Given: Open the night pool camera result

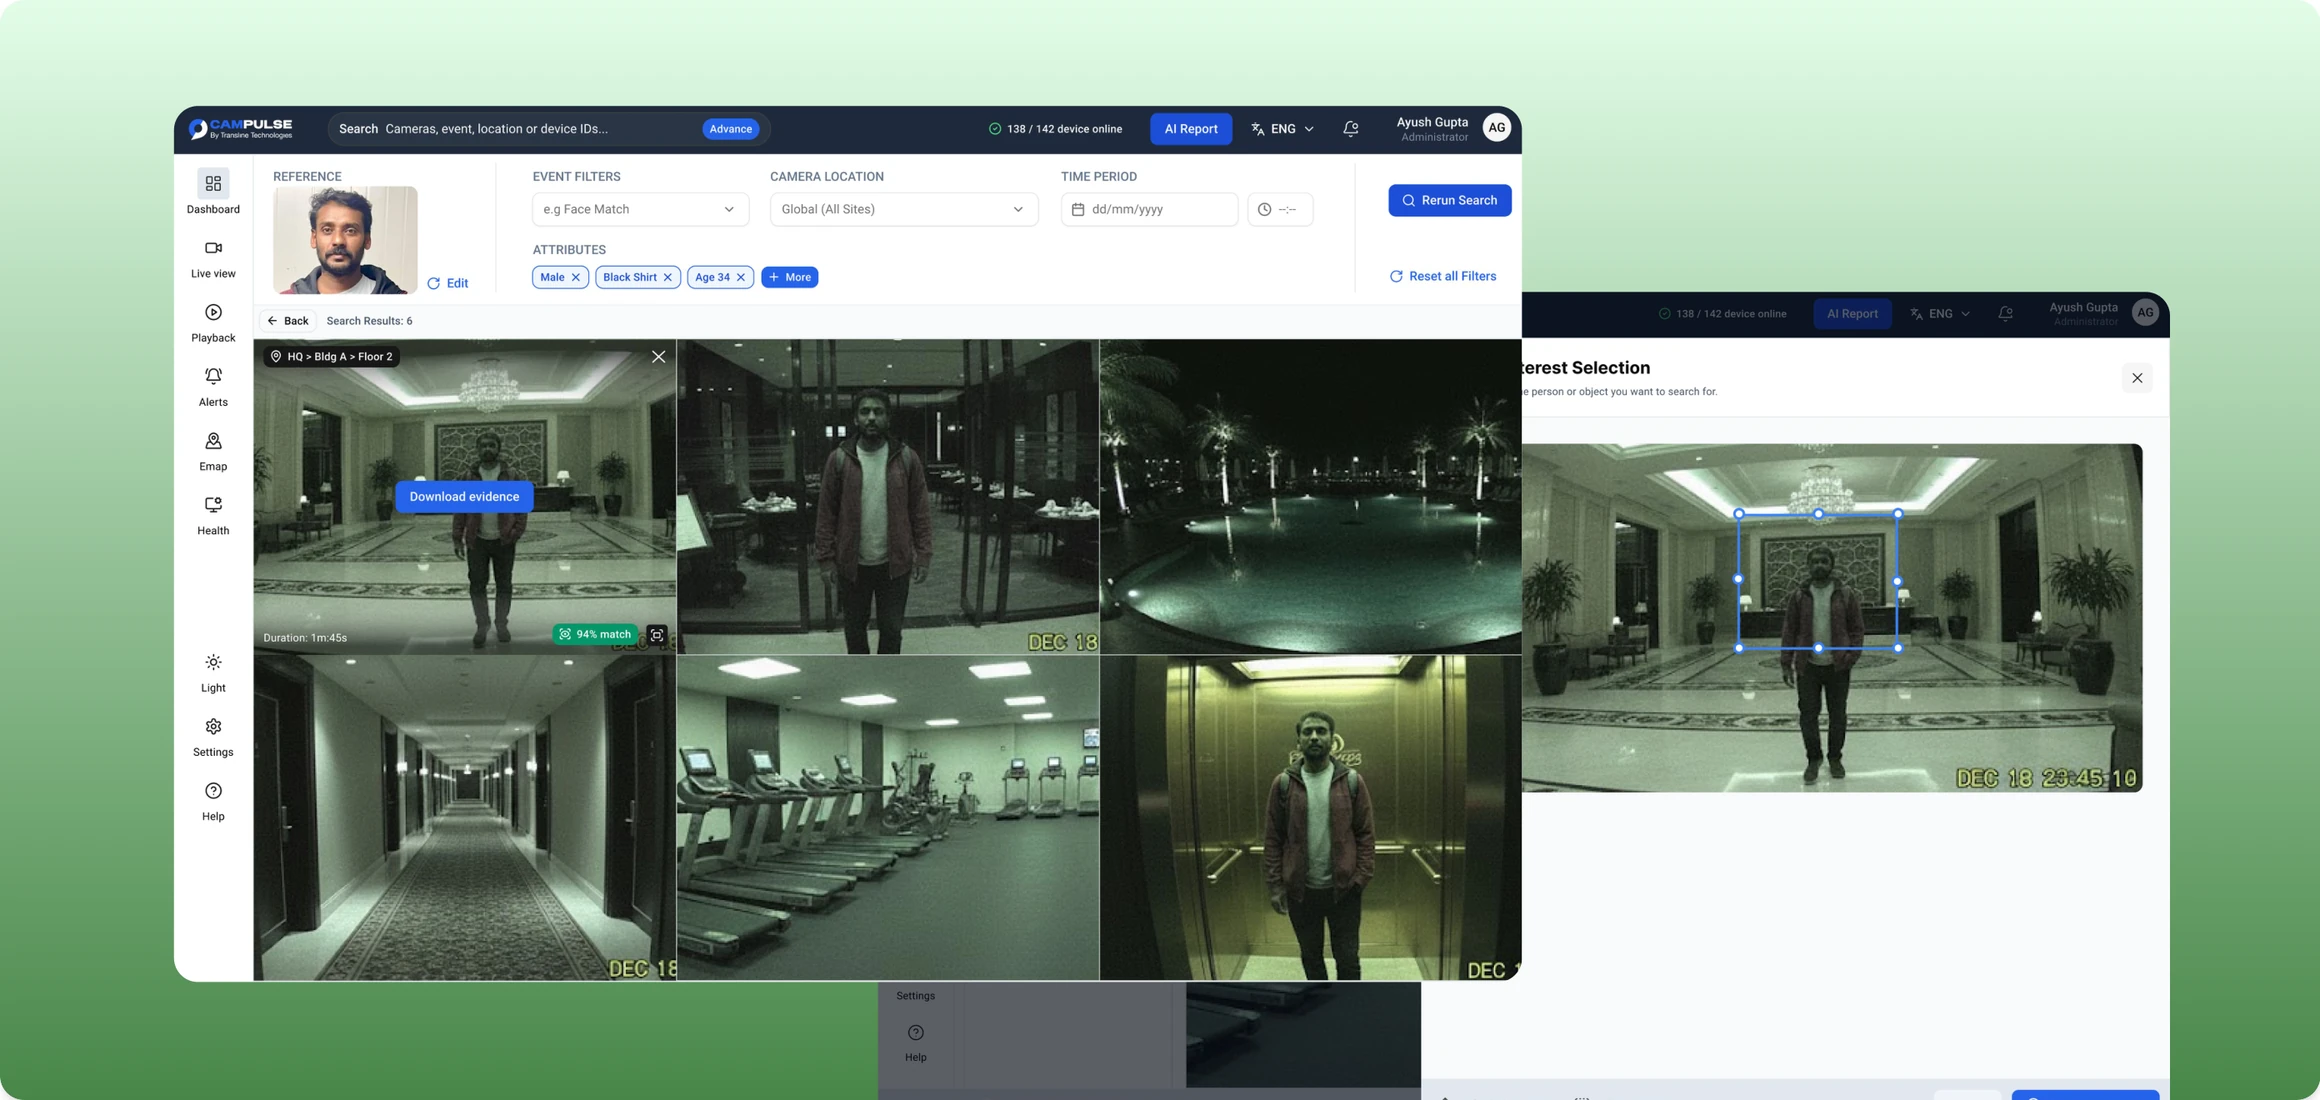Looking at the screenshot, I should click(x=1311, y=497).
